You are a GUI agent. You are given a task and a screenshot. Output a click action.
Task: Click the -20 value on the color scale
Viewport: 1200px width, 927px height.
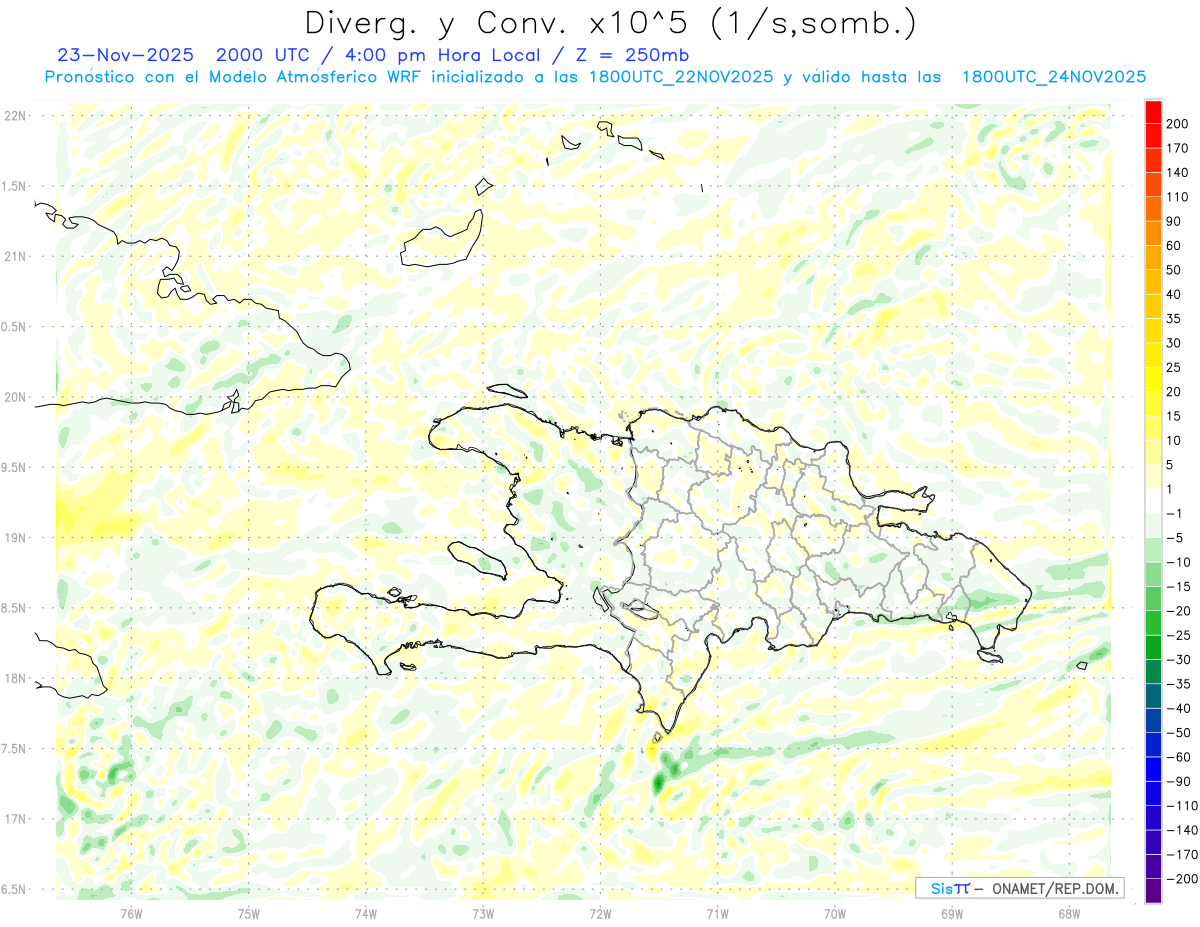coord(1177,611)
